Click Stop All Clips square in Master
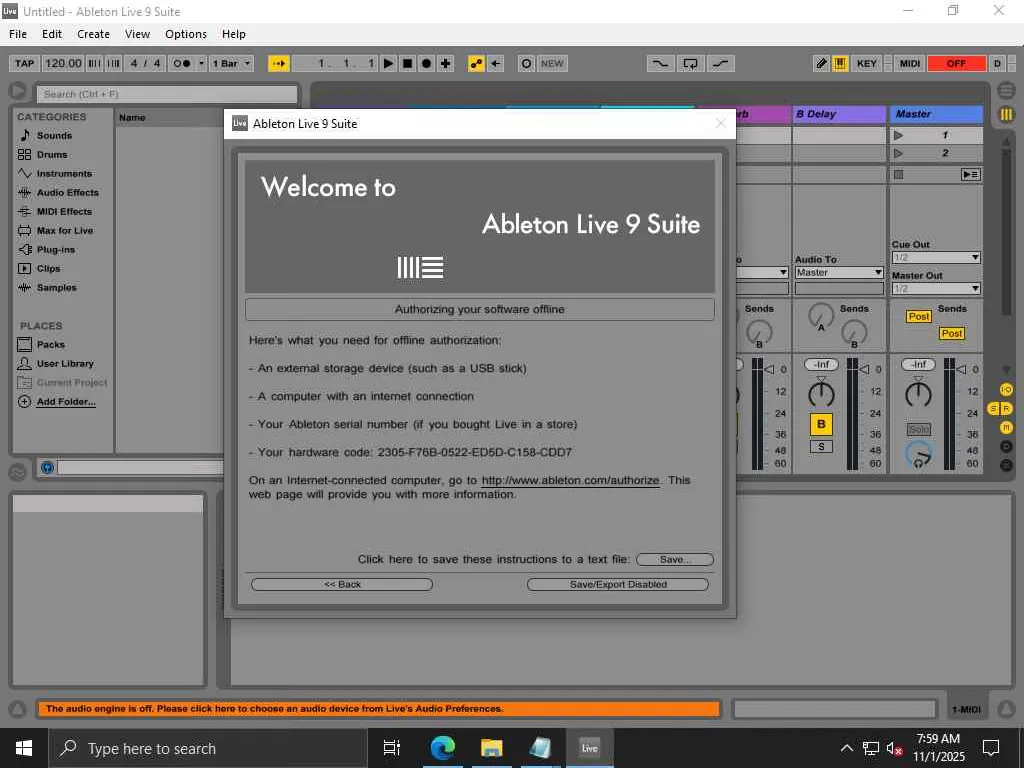This screenshot has height=768, width=1024. [x=899, y=174]
